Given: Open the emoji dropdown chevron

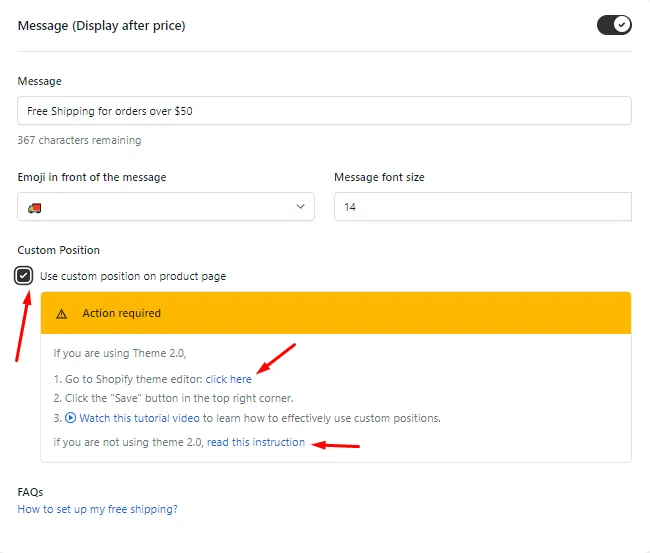Looking at the screenshot, I should coord(301,206).
